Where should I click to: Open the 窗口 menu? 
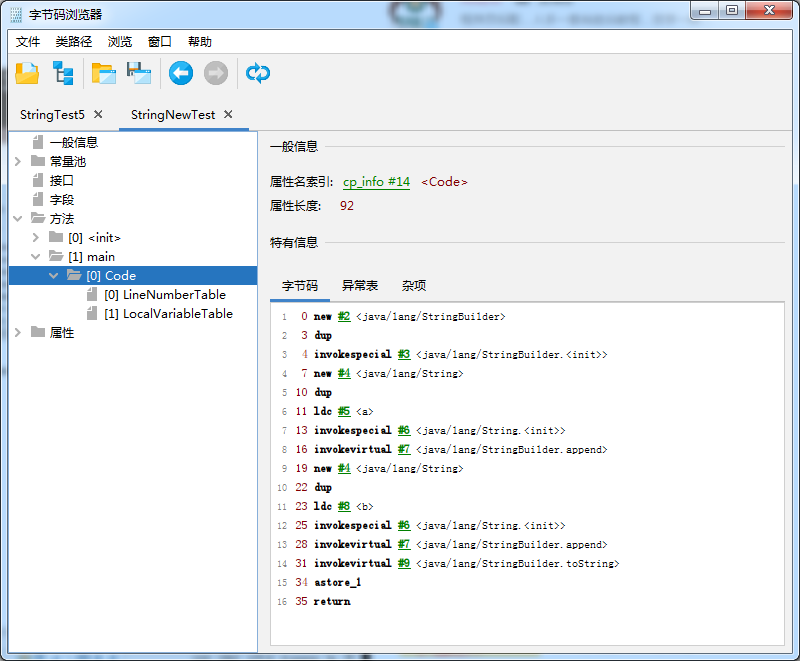160,42
